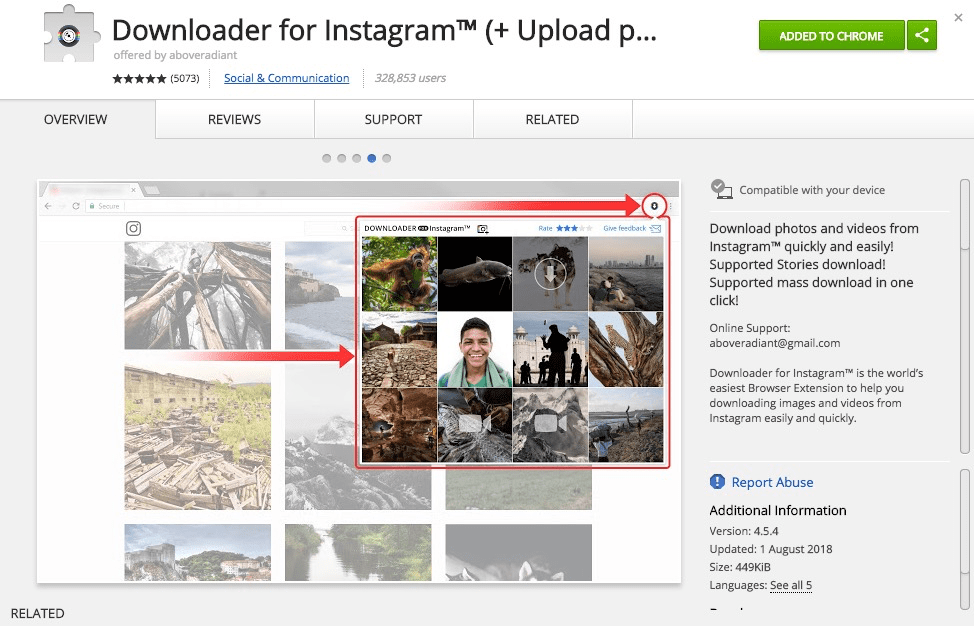Click the RELATED heading below the screenshot
The width and height of the screenshot is (974, 626).
pyautogui.click(x=37, y=614)
